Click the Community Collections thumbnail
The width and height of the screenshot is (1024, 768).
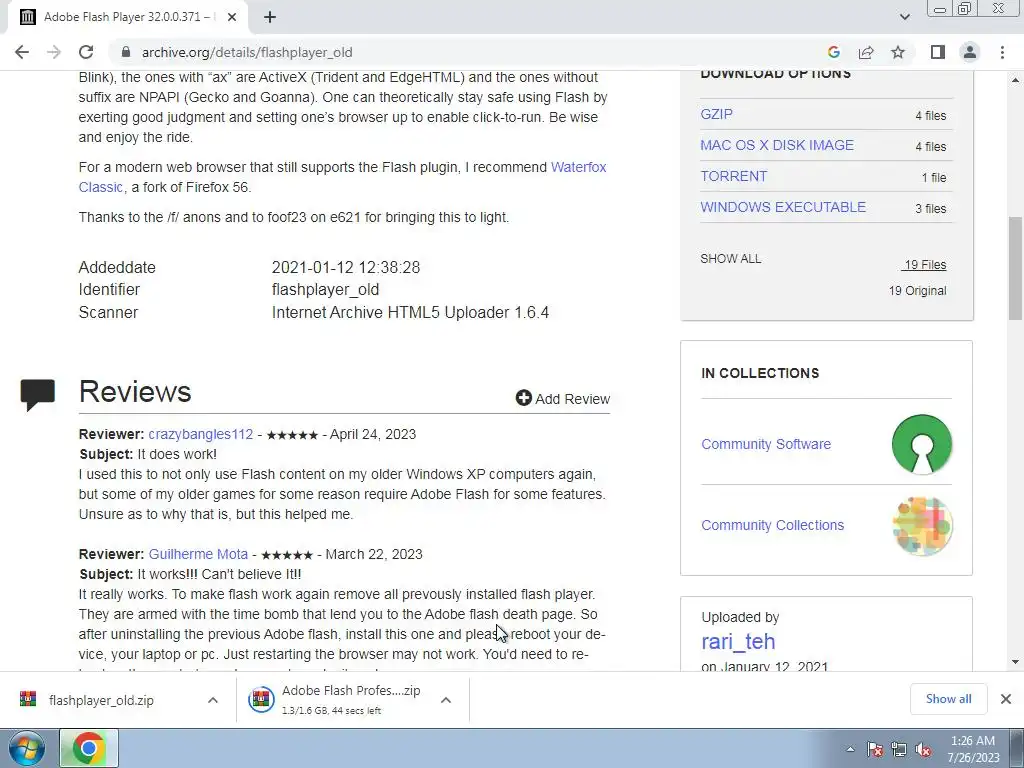pos(921,526)
